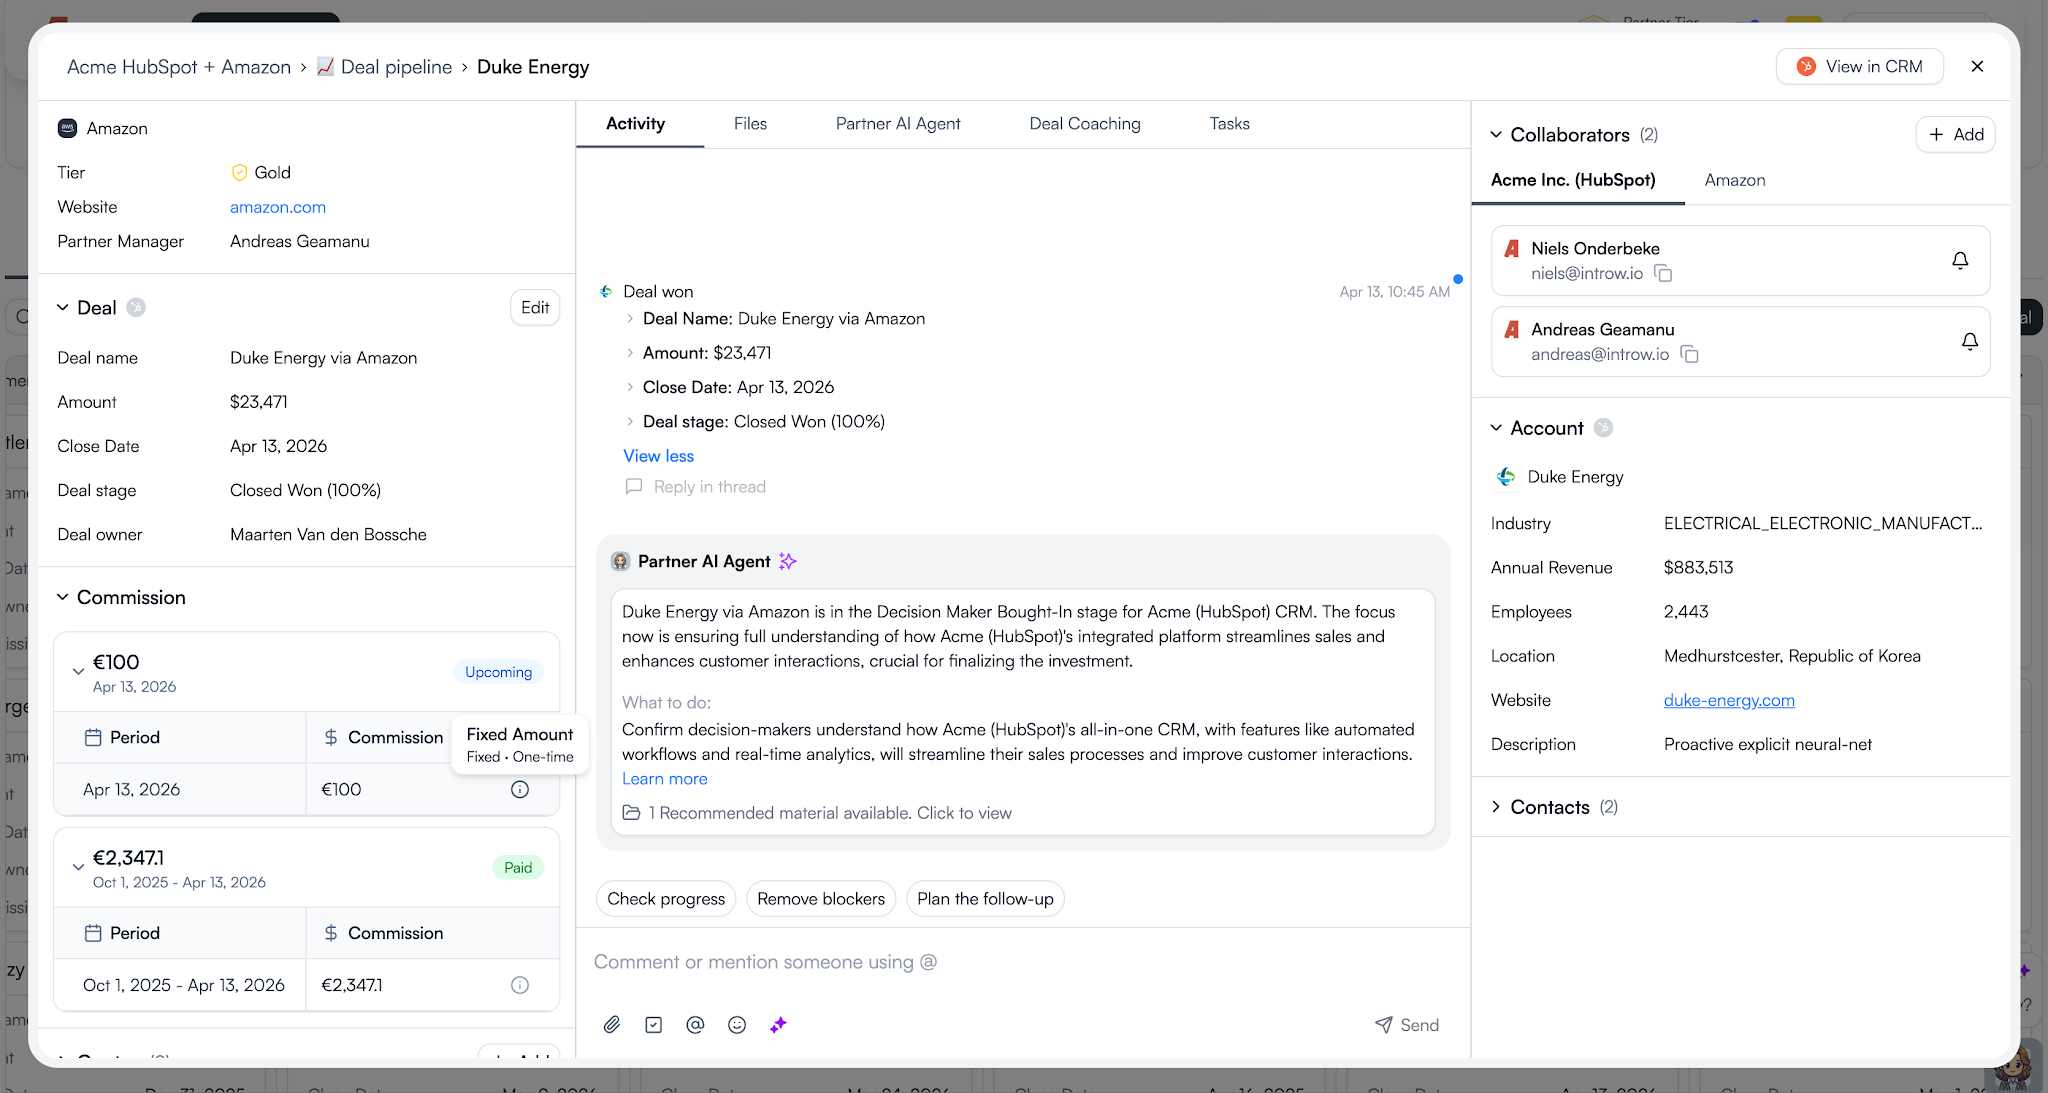Click the Commission dollar icon in €2,347.1 card

(330, 934)
